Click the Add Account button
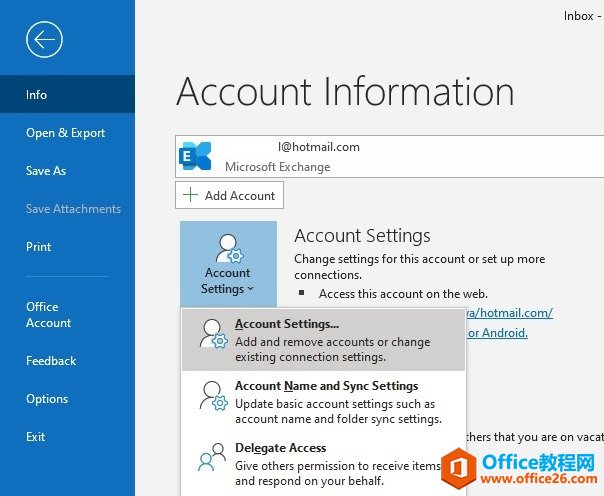Screen dimensions: 604x496 229,195
